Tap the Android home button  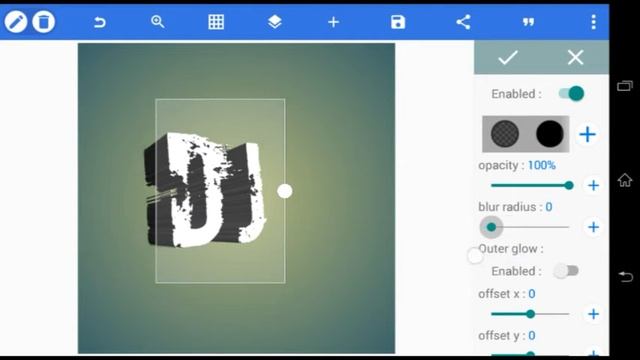click(x=624, y=180)
